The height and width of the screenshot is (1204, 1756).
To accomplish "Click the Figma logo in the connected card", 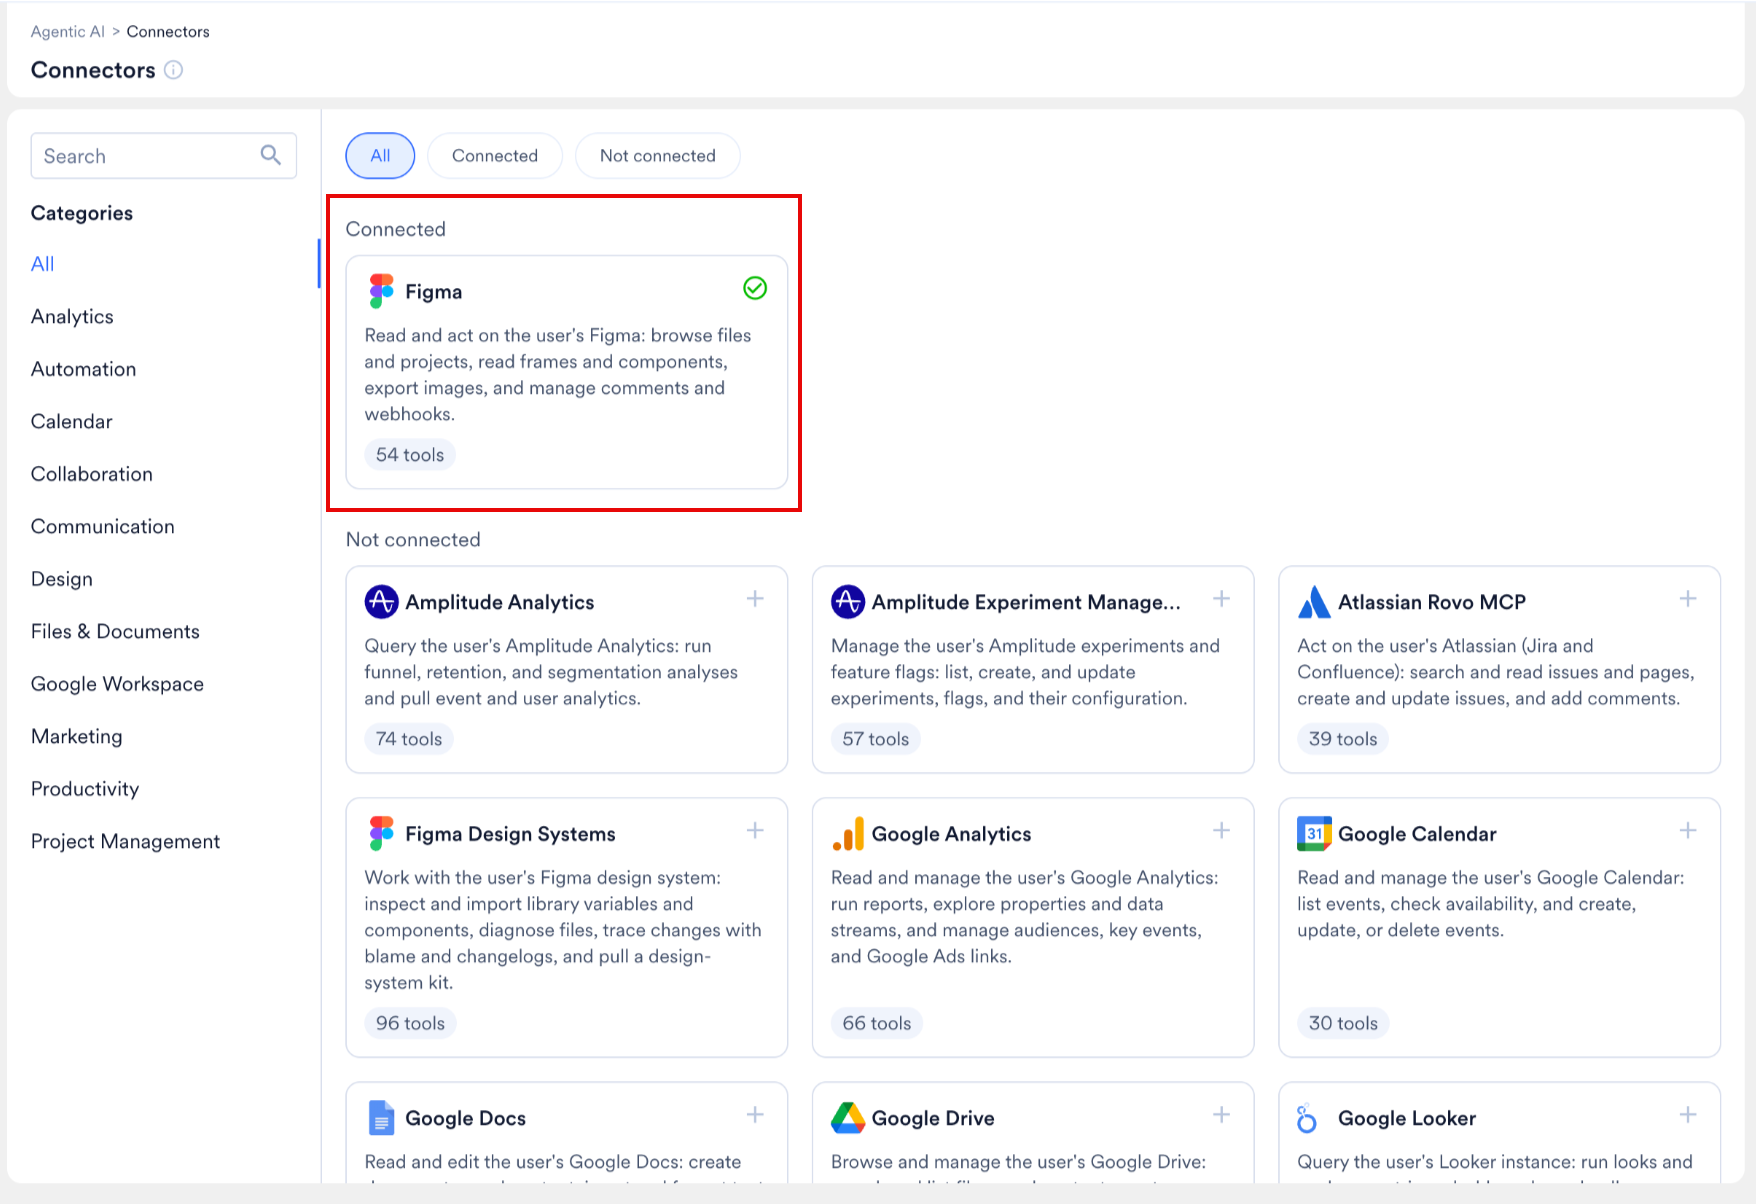I will click(x=381, y=291).
